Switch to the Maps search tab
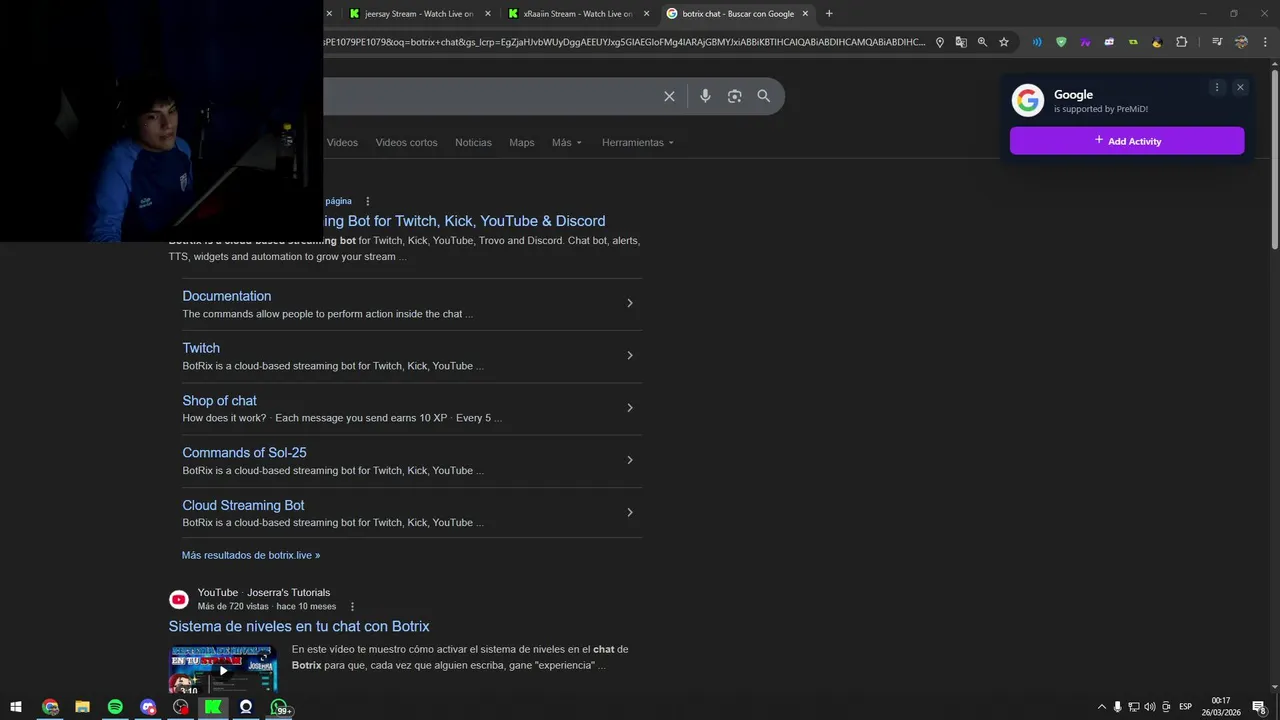The height and width of the screenshot is (720, 1280). [x=522, y=142]
